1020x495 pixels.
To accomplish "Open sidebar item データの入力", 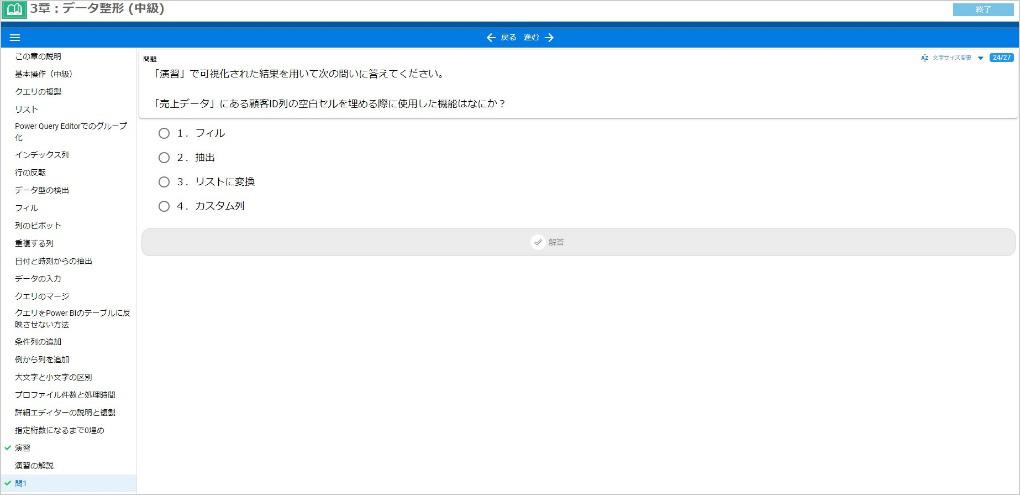I will (38, 278).
